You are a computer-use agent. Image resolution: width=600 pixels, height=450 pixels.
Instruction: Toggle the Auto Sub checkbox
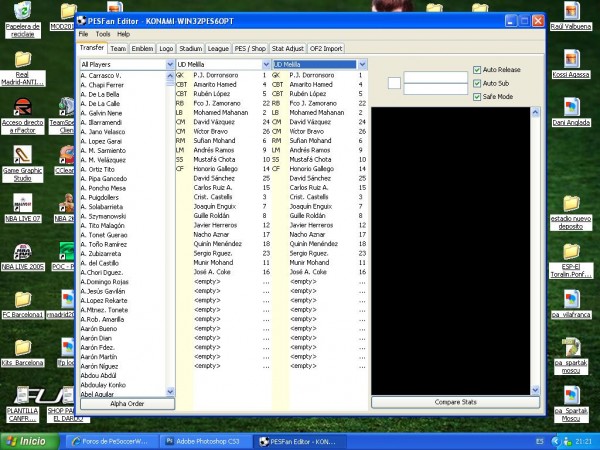[x=477, y=83]
